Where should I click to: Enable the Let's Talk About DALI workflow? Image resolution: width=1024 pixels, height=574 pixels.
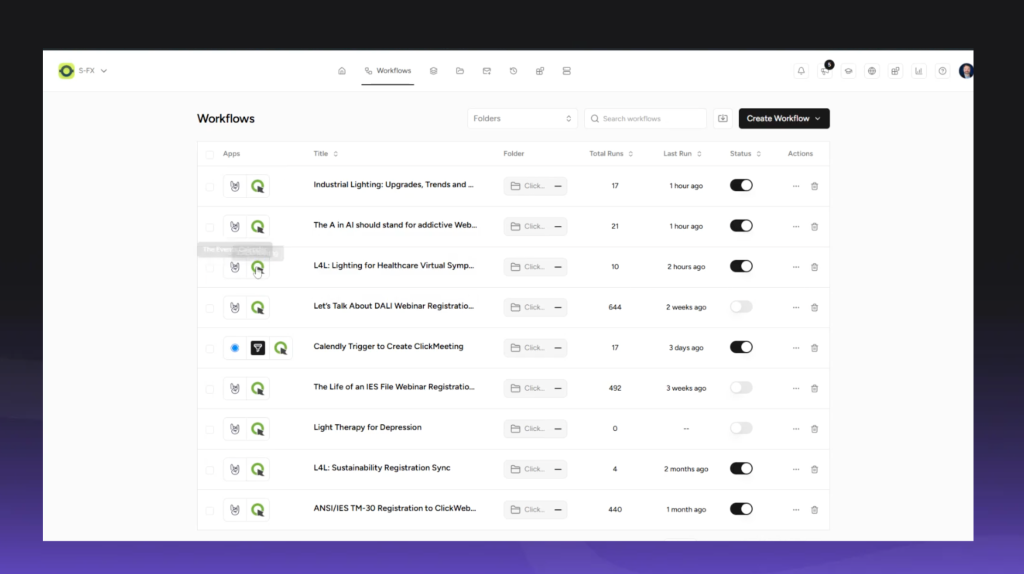click(741, 307)
